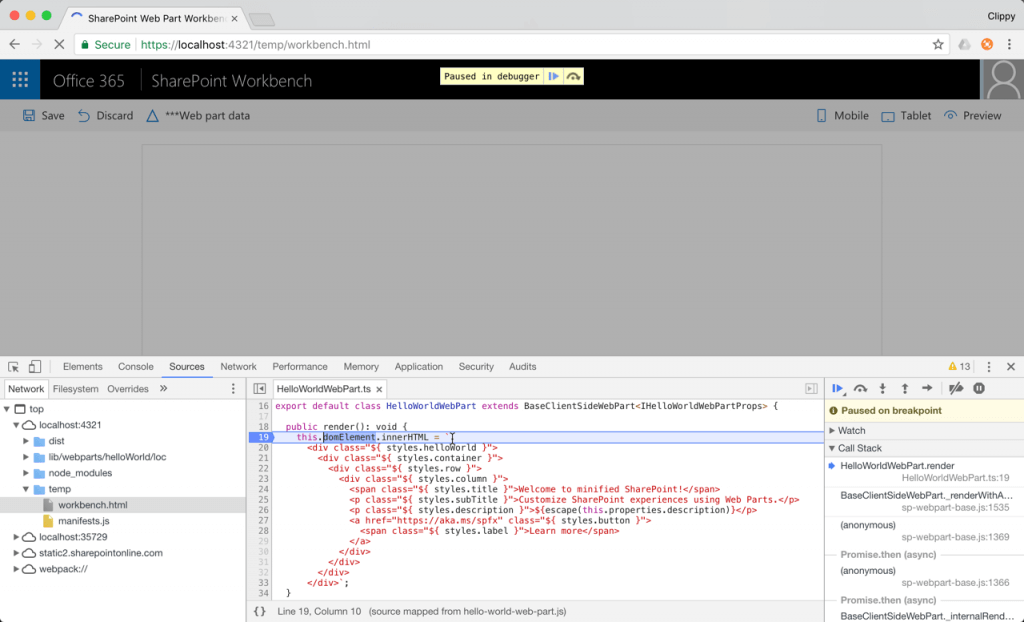Toggle the device toolbar icon
This screenshot has width=1024, height=622.
(x=34, y=366)
